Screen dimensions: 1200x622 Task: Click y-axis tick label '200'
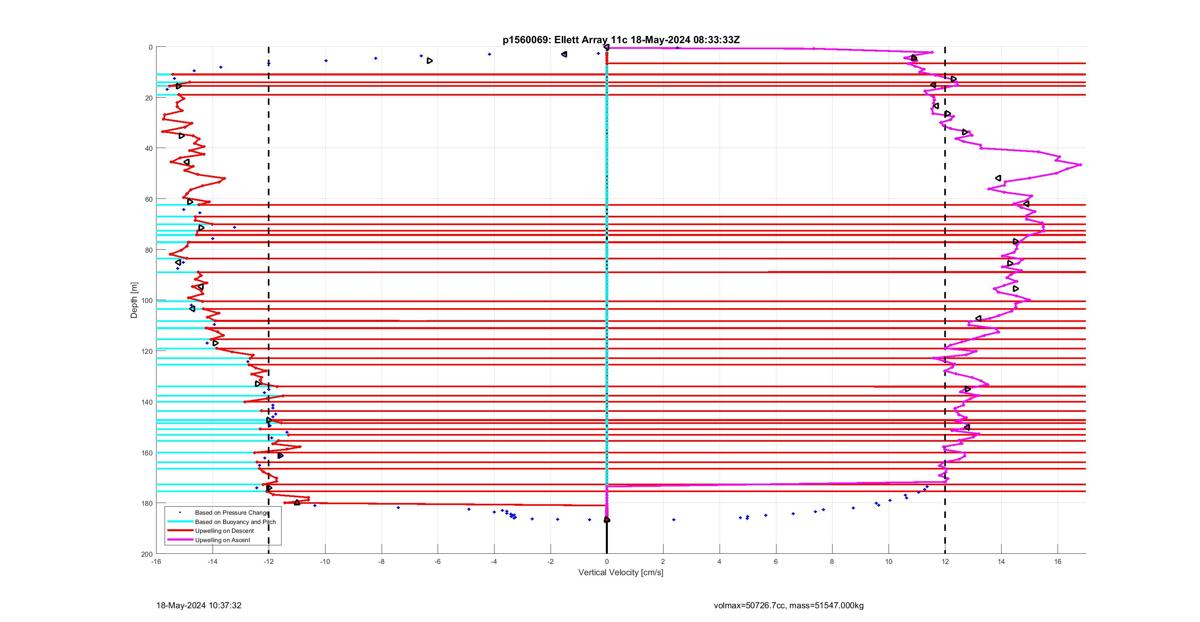146,554
